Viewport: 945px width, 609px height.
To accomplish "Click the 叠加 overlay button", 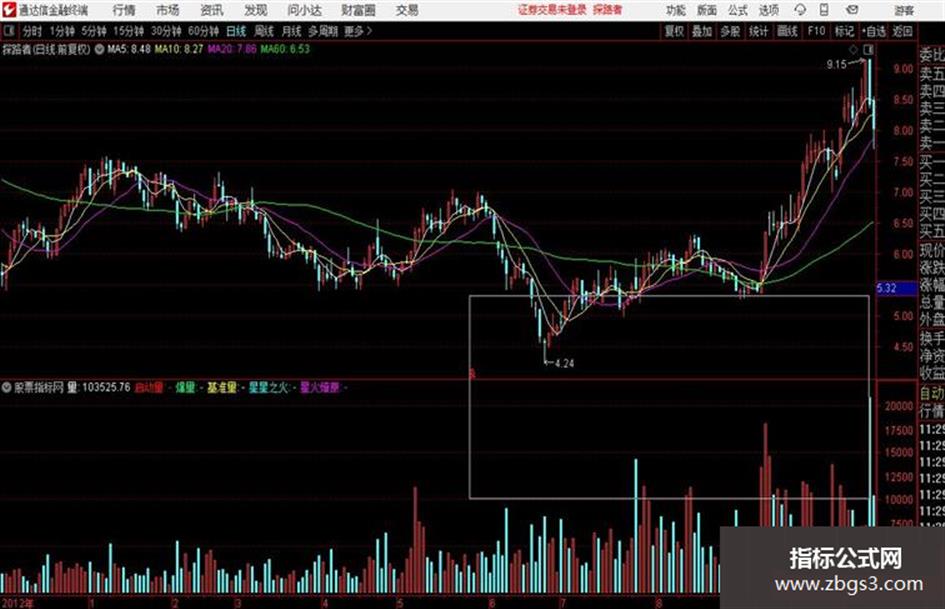I will (702, 31).
